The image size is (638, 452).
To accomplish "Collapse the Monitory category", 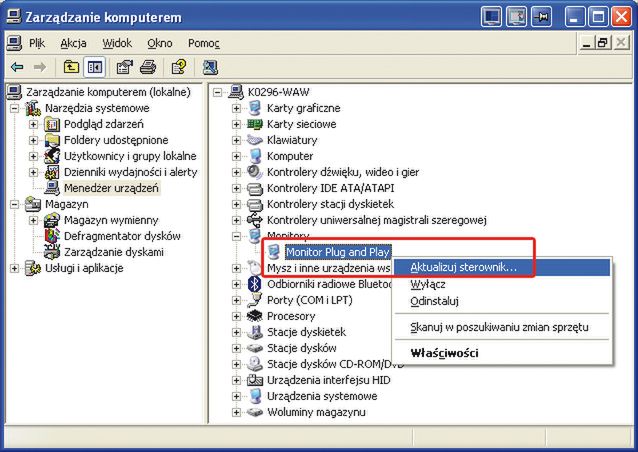I will point(236,236).
